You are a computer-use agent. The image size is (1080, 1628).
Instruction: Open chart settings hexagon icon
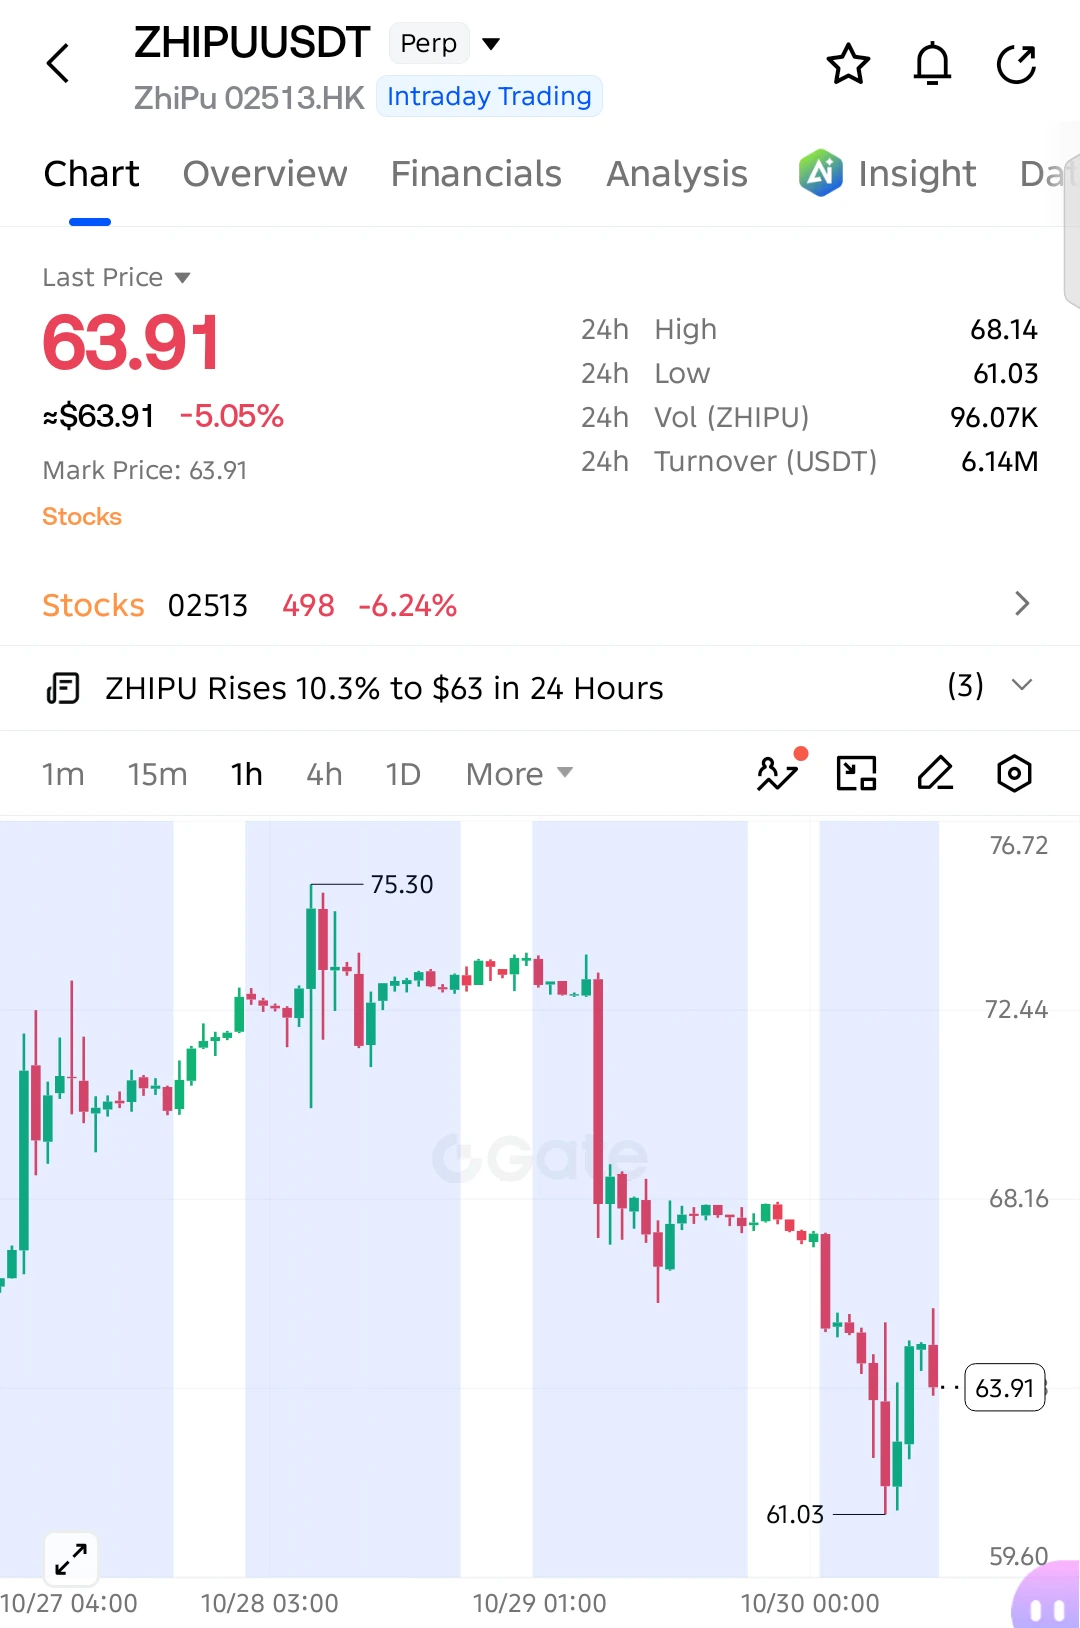pyautogui.click(x=1014, y=773)
